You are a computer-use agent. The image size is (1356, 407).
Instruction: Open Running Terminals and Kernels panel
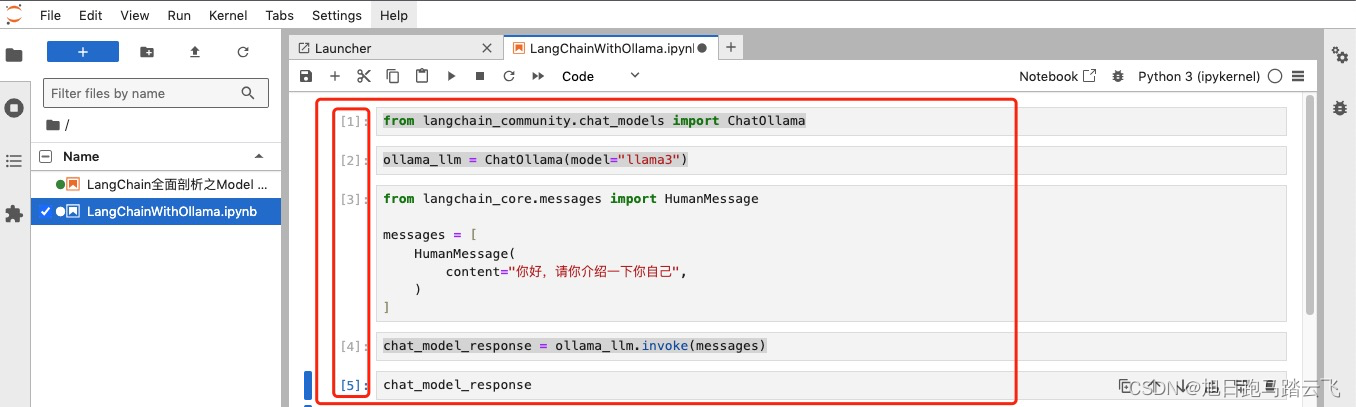pyautogui.click(x=14, y=108)
